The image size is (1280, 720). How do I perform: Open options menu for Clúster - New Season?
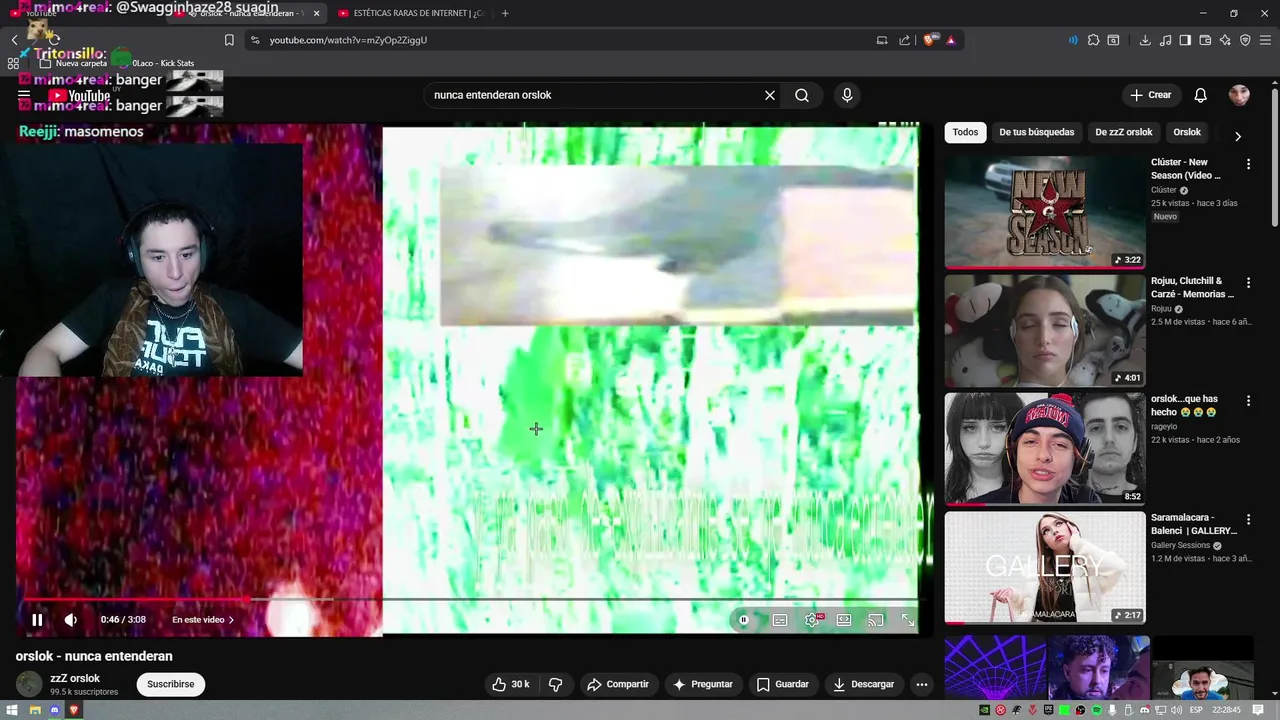tap(1248, 163)
